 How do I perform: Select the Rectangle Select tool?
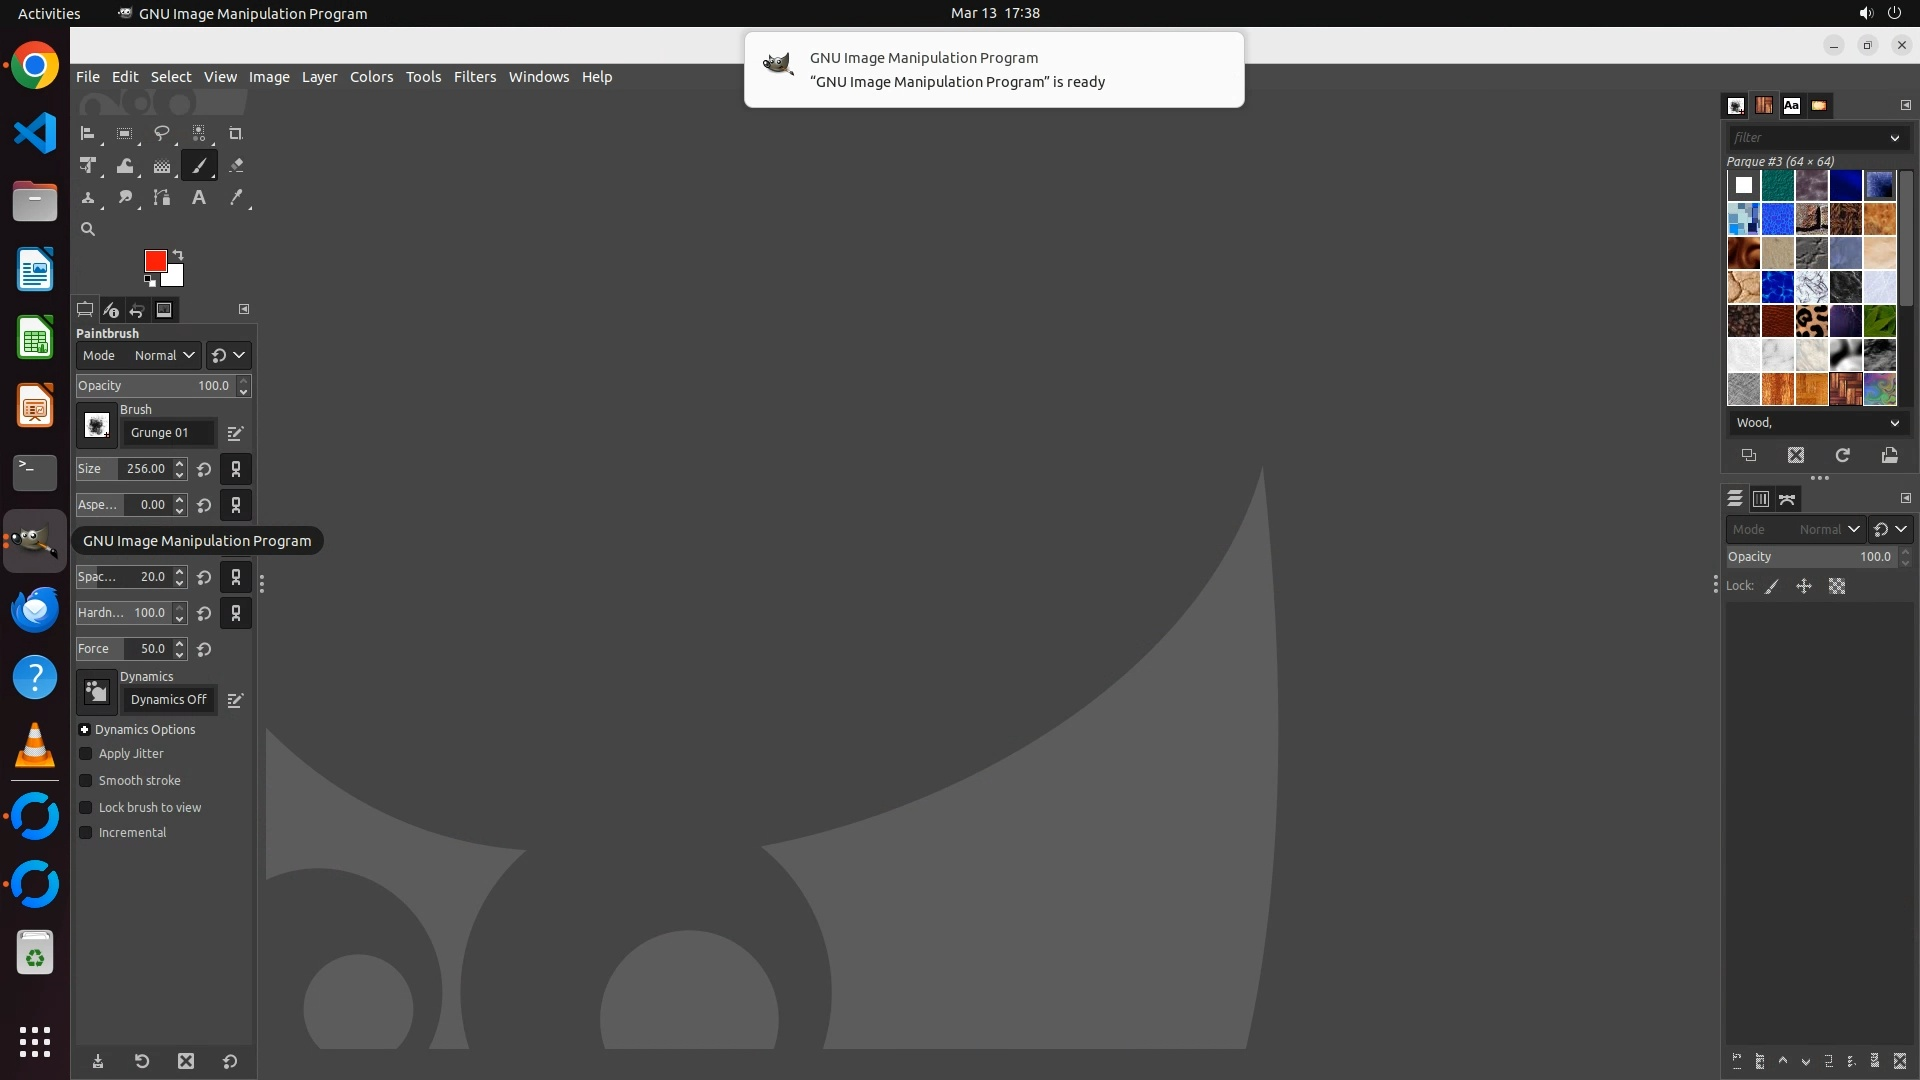coord(124,134)
